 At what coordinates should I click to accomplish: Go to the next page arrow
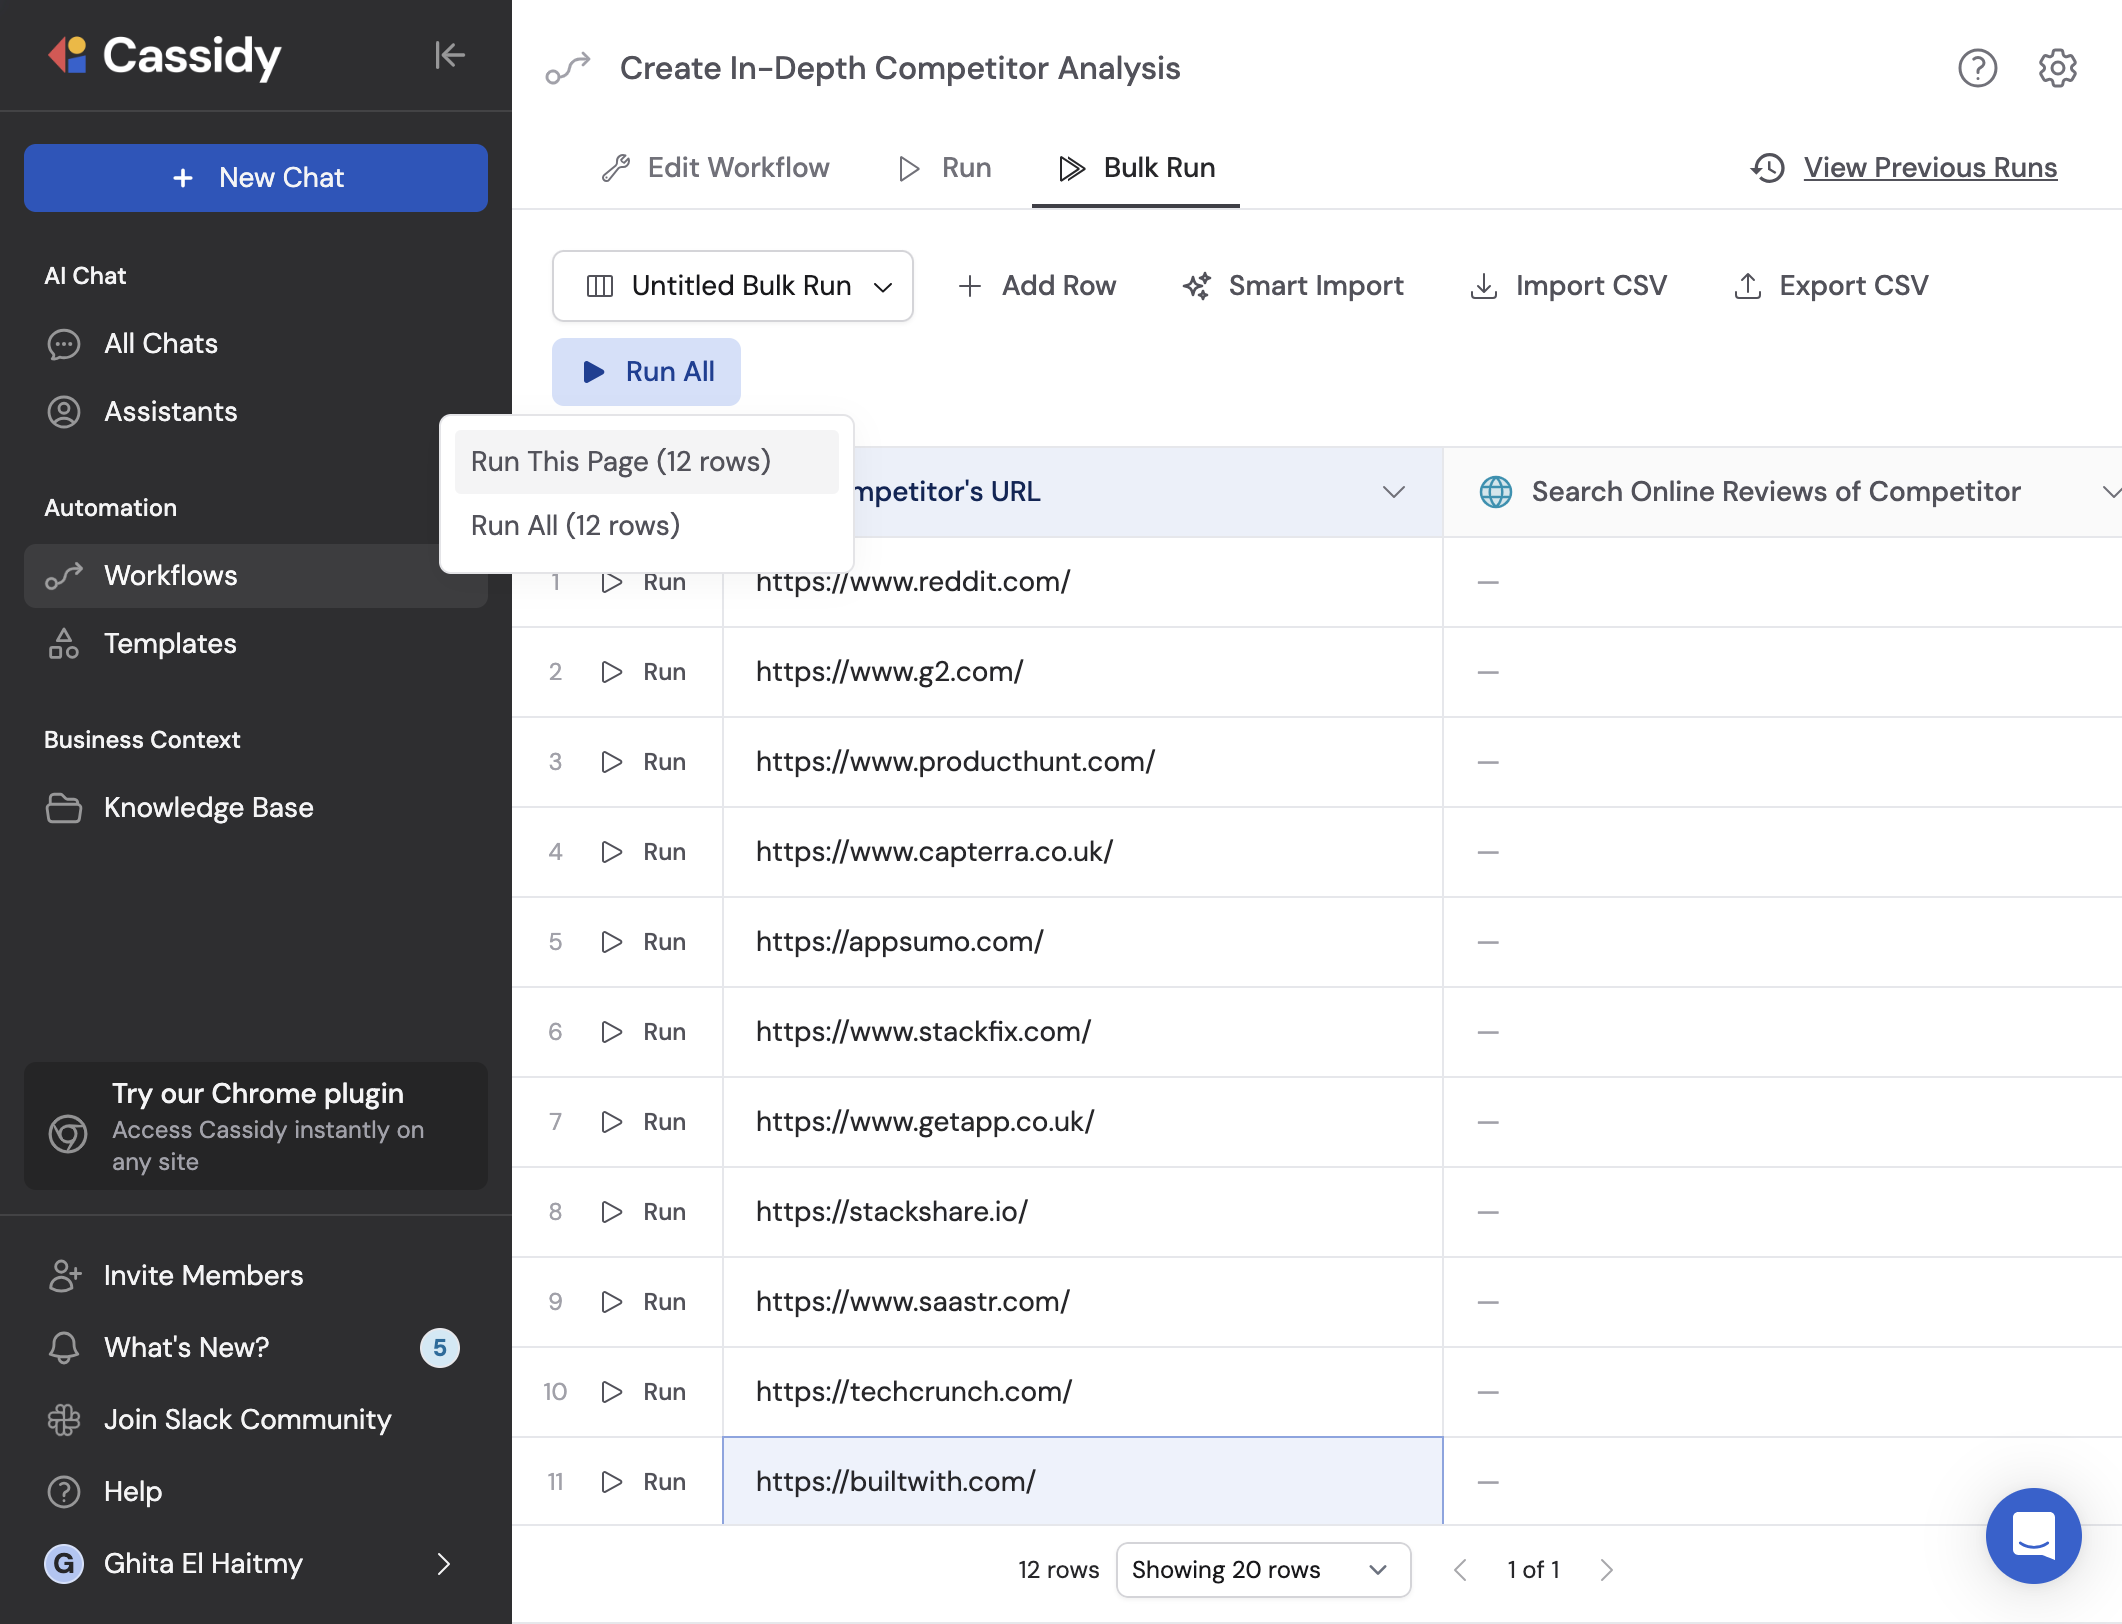[x=1606, y=1570]
